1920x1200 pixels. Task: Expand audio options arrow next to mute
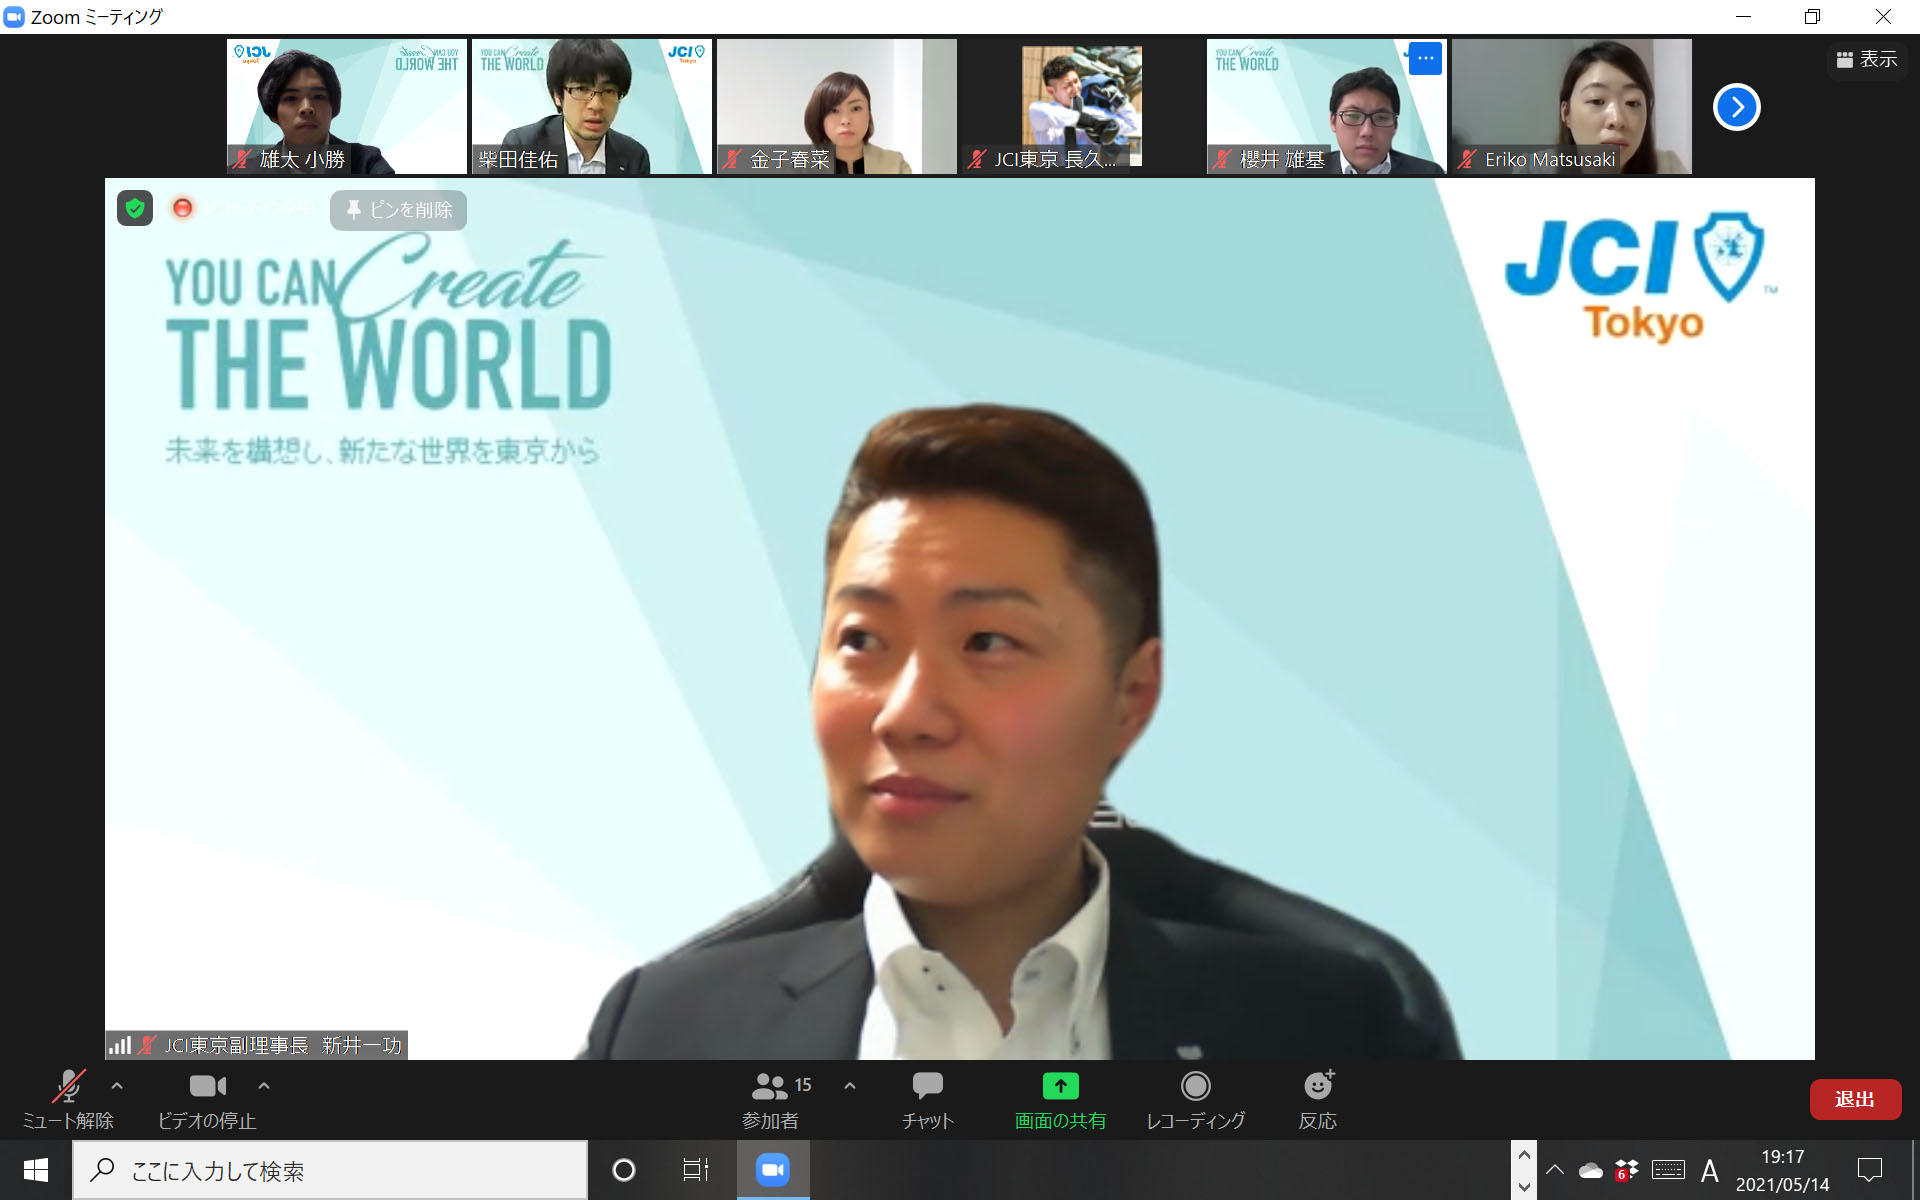(117, 1085)
